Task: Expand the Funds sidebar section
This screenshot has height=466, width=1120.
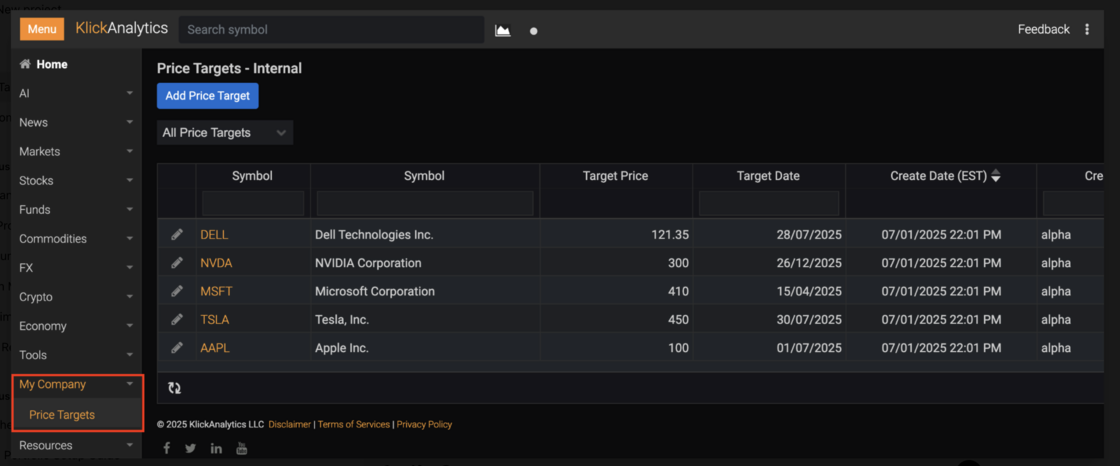Action: [x=76, y=209]
